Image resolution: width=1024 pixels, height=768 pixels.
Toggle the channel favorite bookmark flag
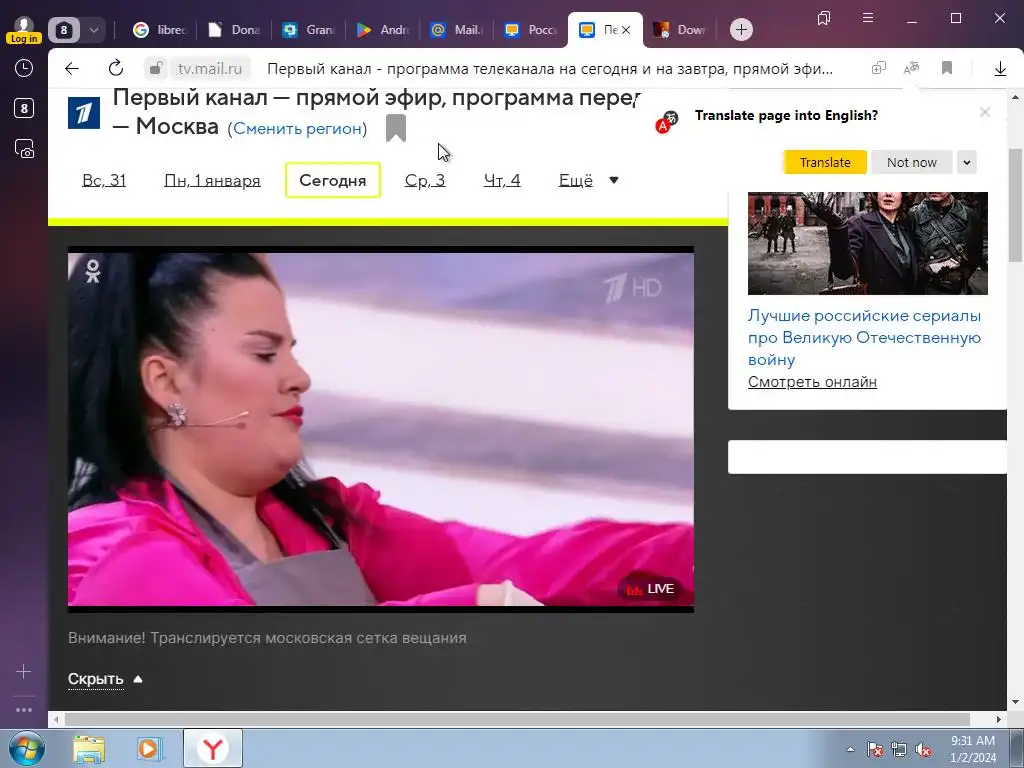coord(396,128)
